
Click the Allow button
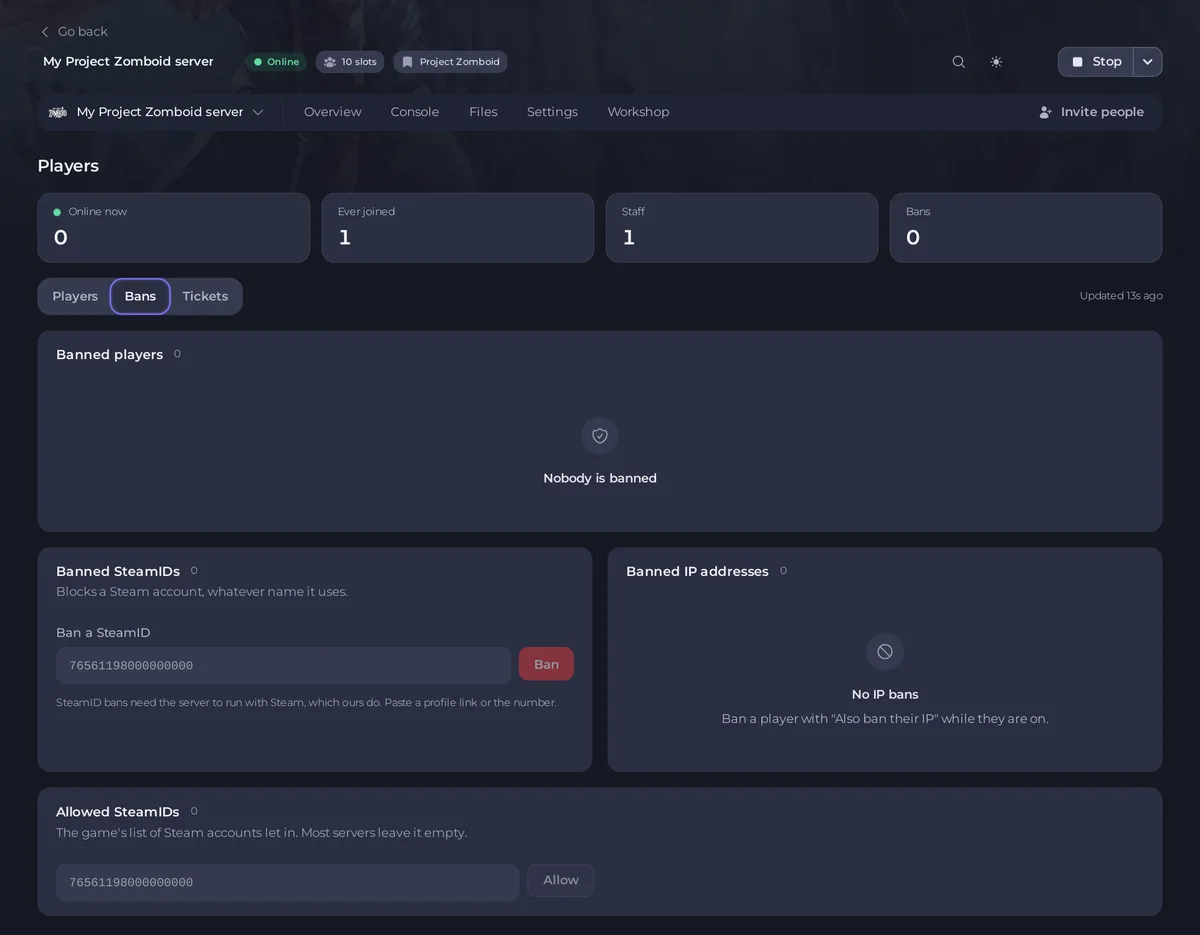point(561,881)
